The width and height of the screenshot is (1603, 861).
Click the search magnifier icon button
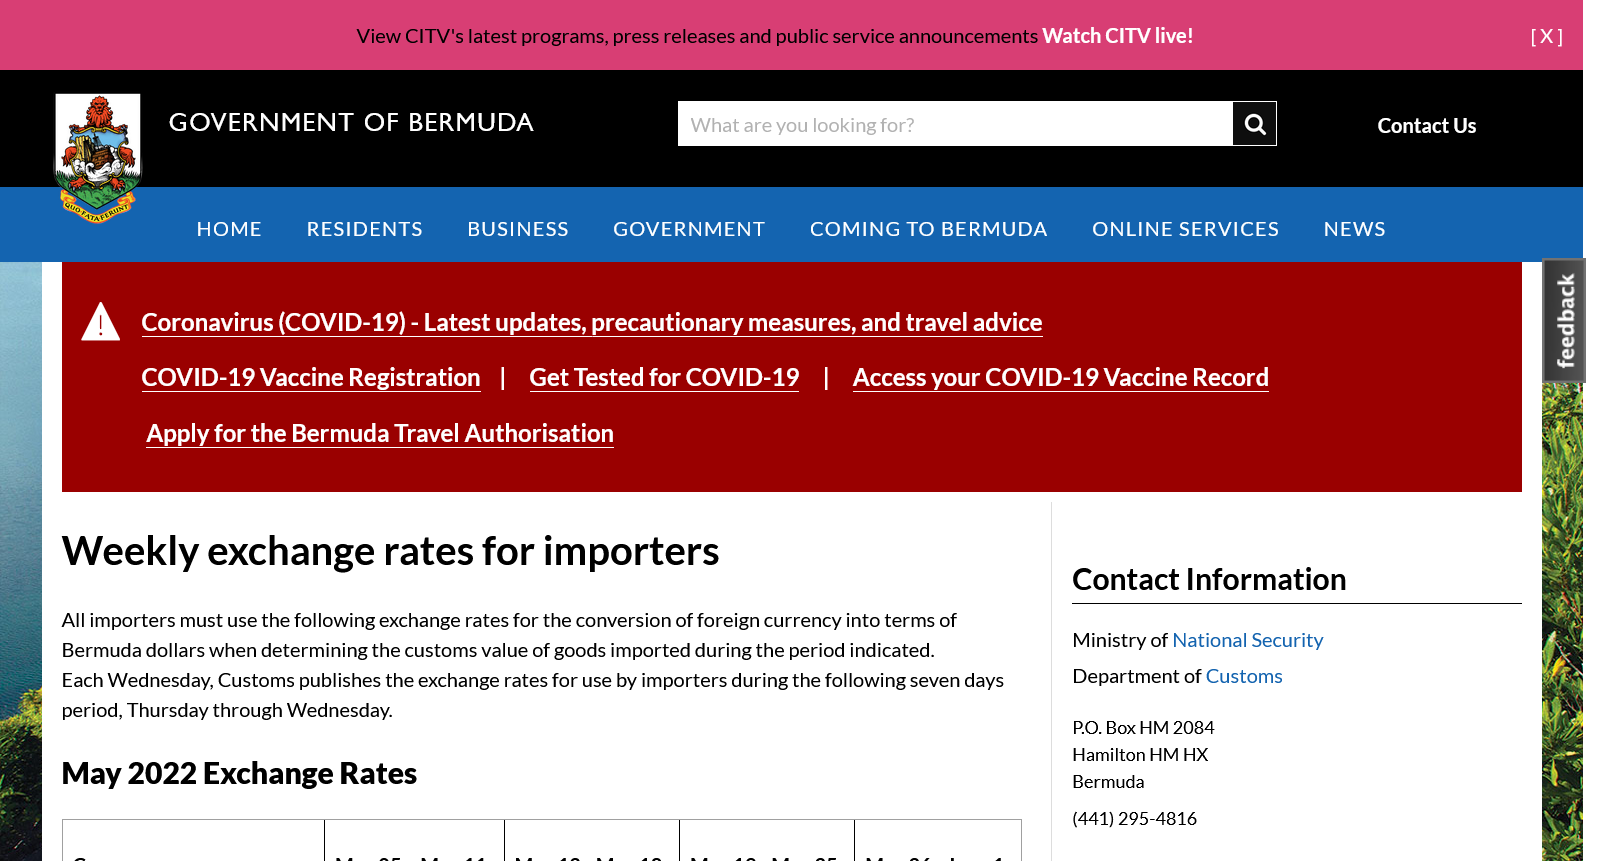[x=1254, y=124]
